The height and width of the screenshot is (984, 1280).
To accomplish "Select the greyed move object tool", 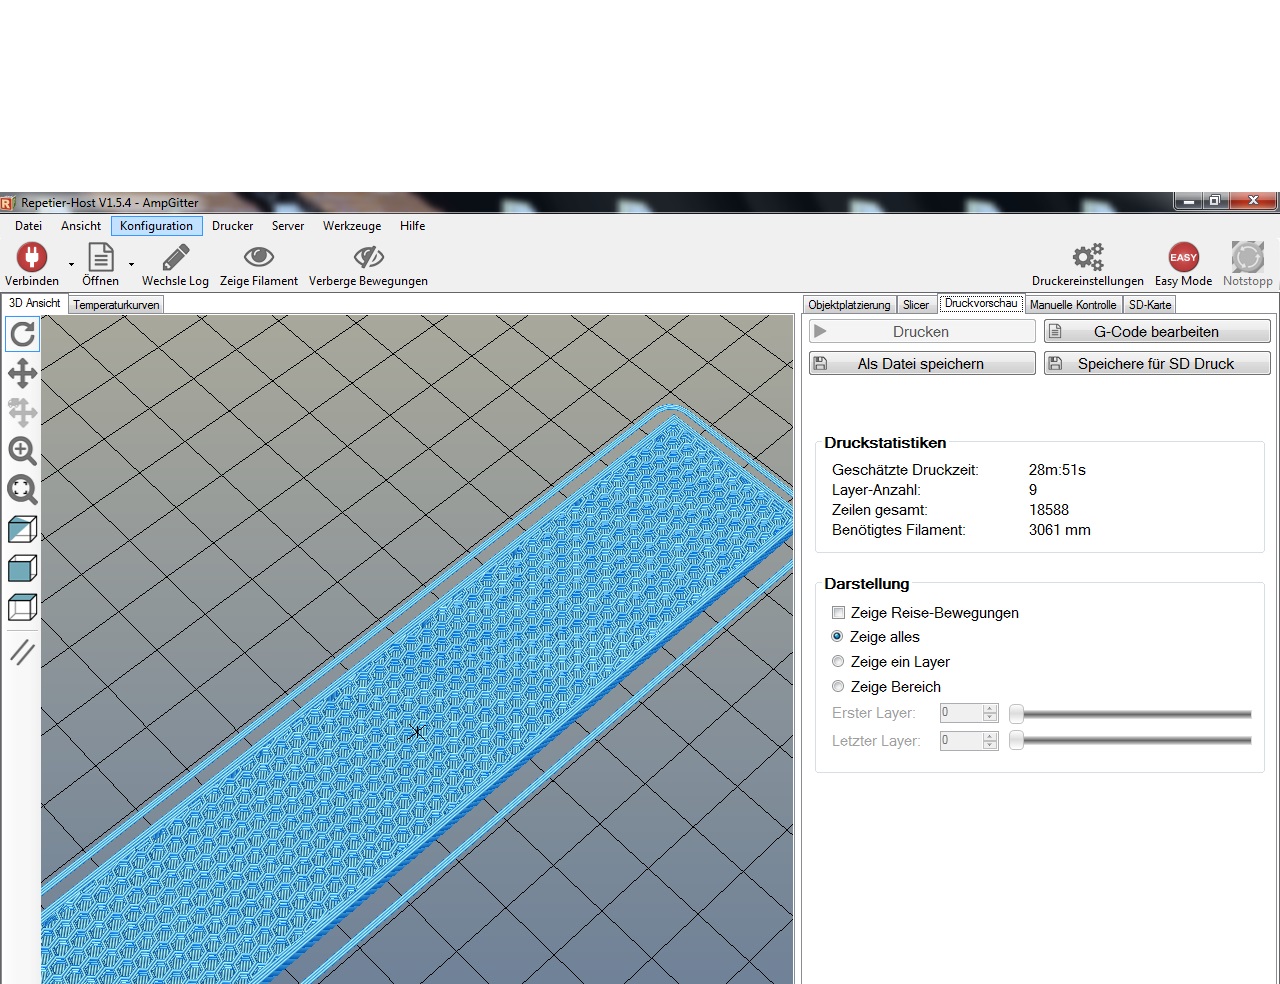I will coord(22,412).
